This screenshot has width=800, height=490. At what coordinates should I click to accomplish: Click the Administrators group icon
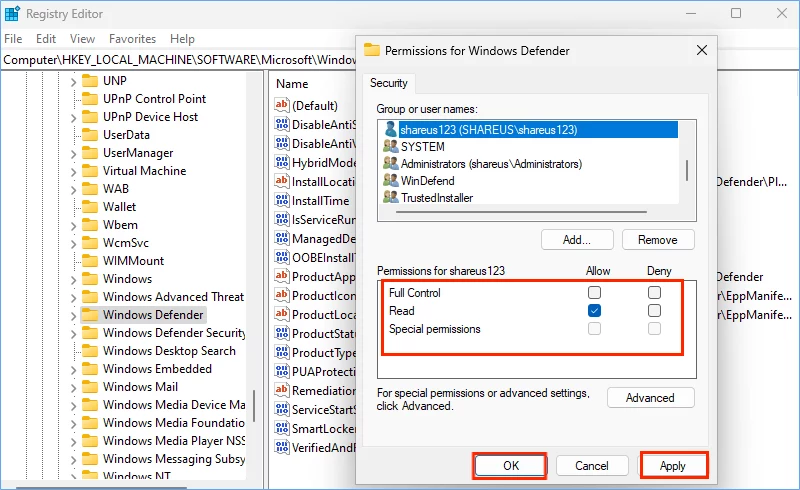[391, 163]
